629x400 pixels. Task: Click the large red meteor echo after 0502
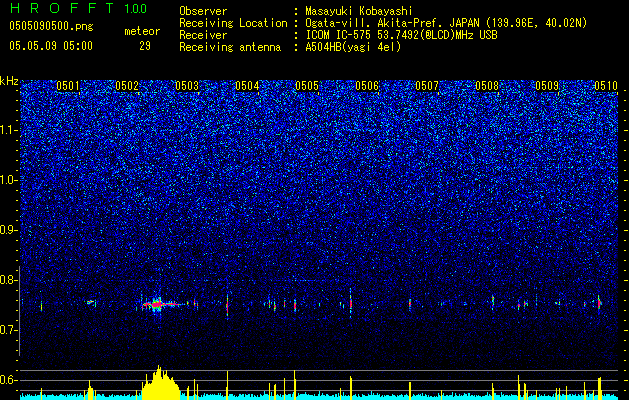(x=157, y=305)
